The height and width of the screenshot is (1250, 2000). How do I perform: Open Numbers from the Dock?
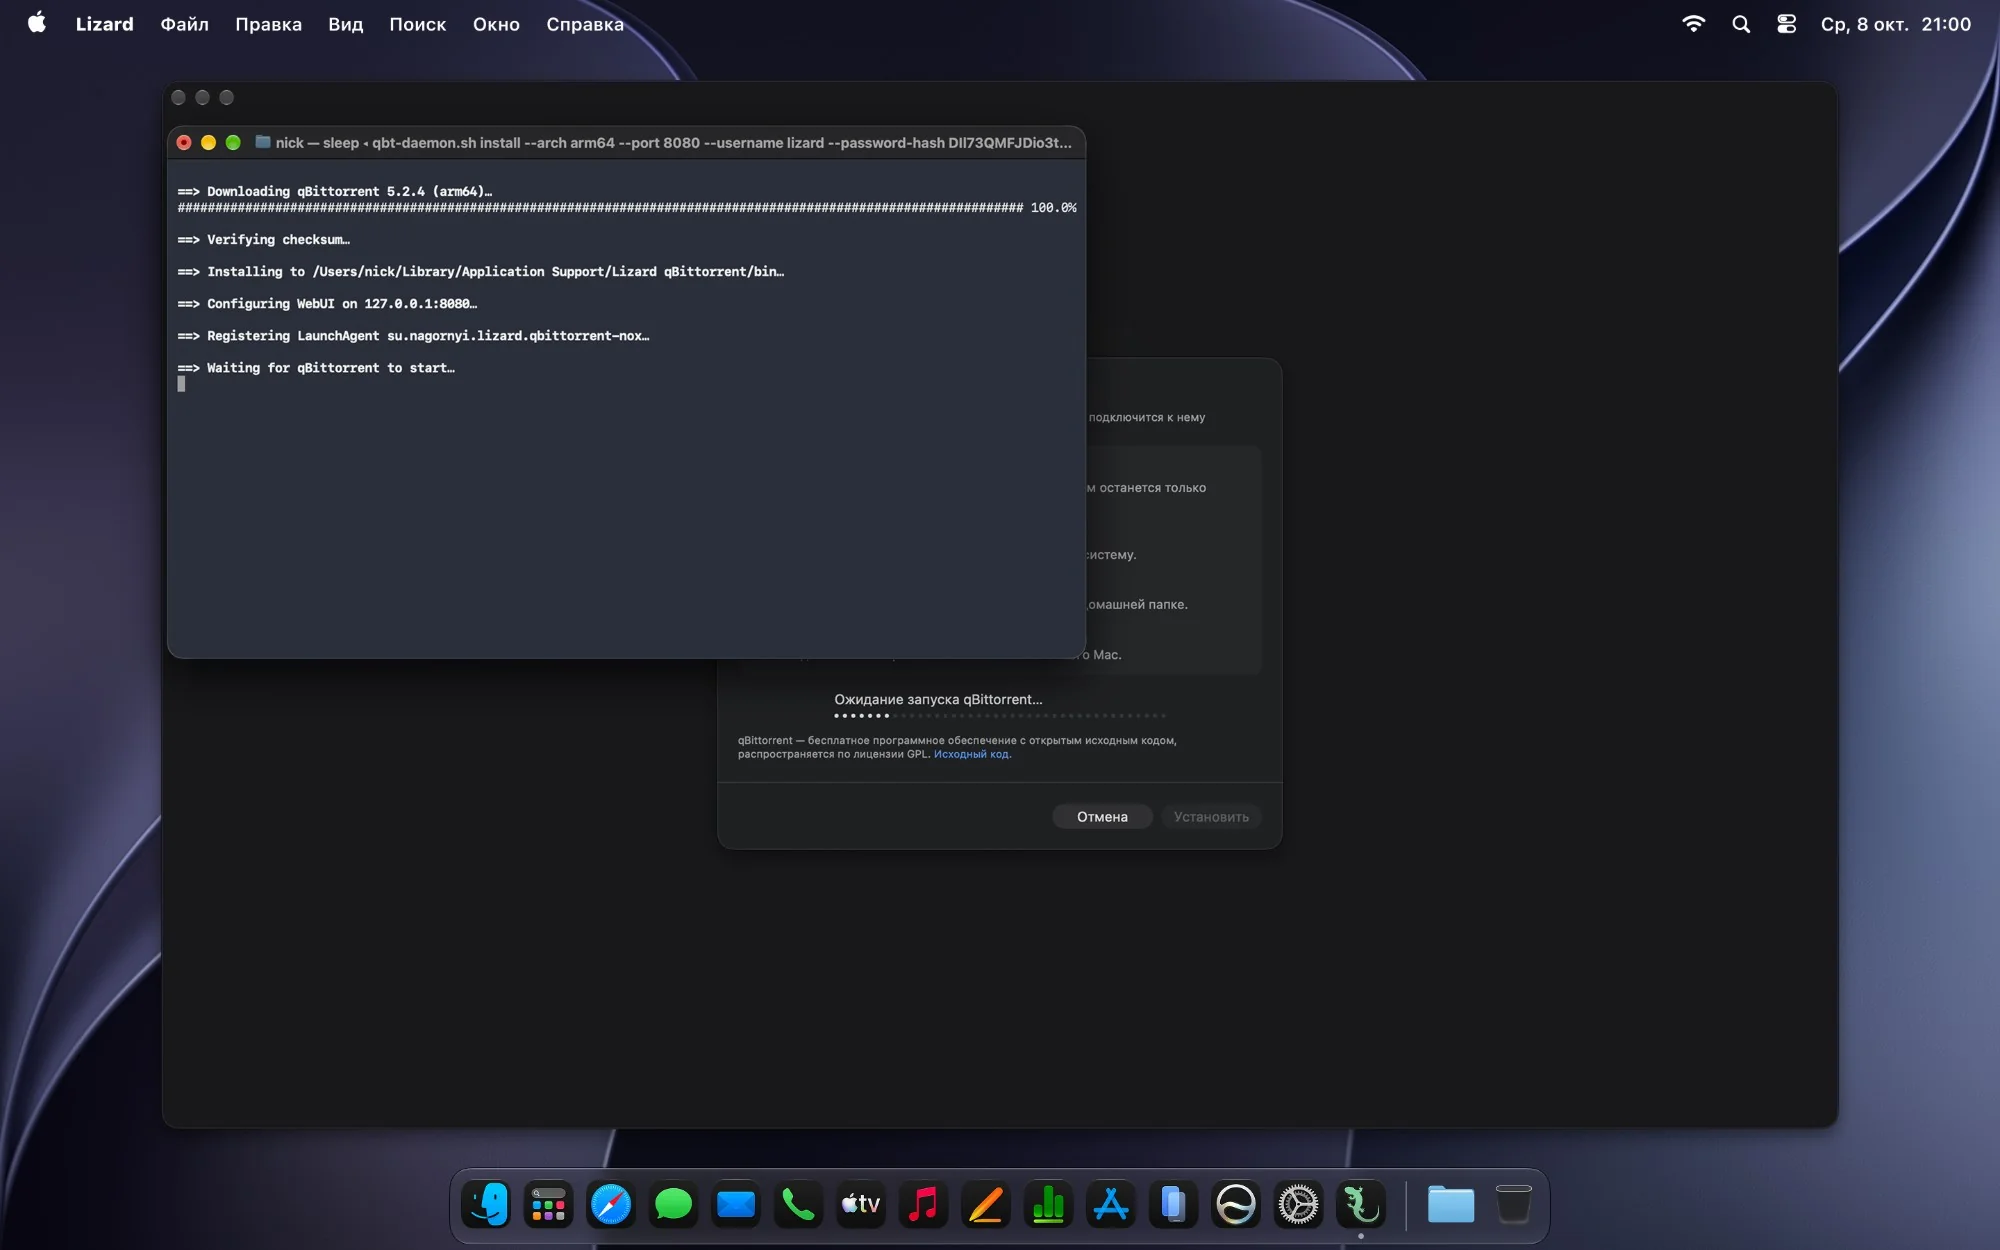(x=1048, y=1204)
